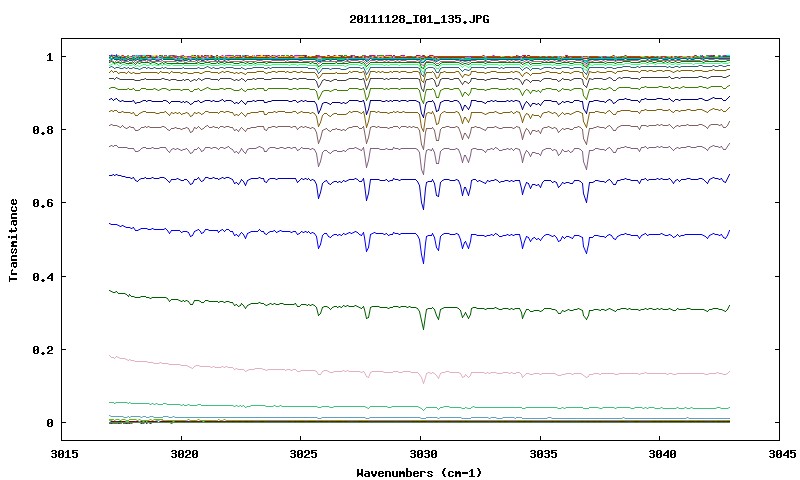Click the x-axis tick label 3035

click(x=542, y=454)
